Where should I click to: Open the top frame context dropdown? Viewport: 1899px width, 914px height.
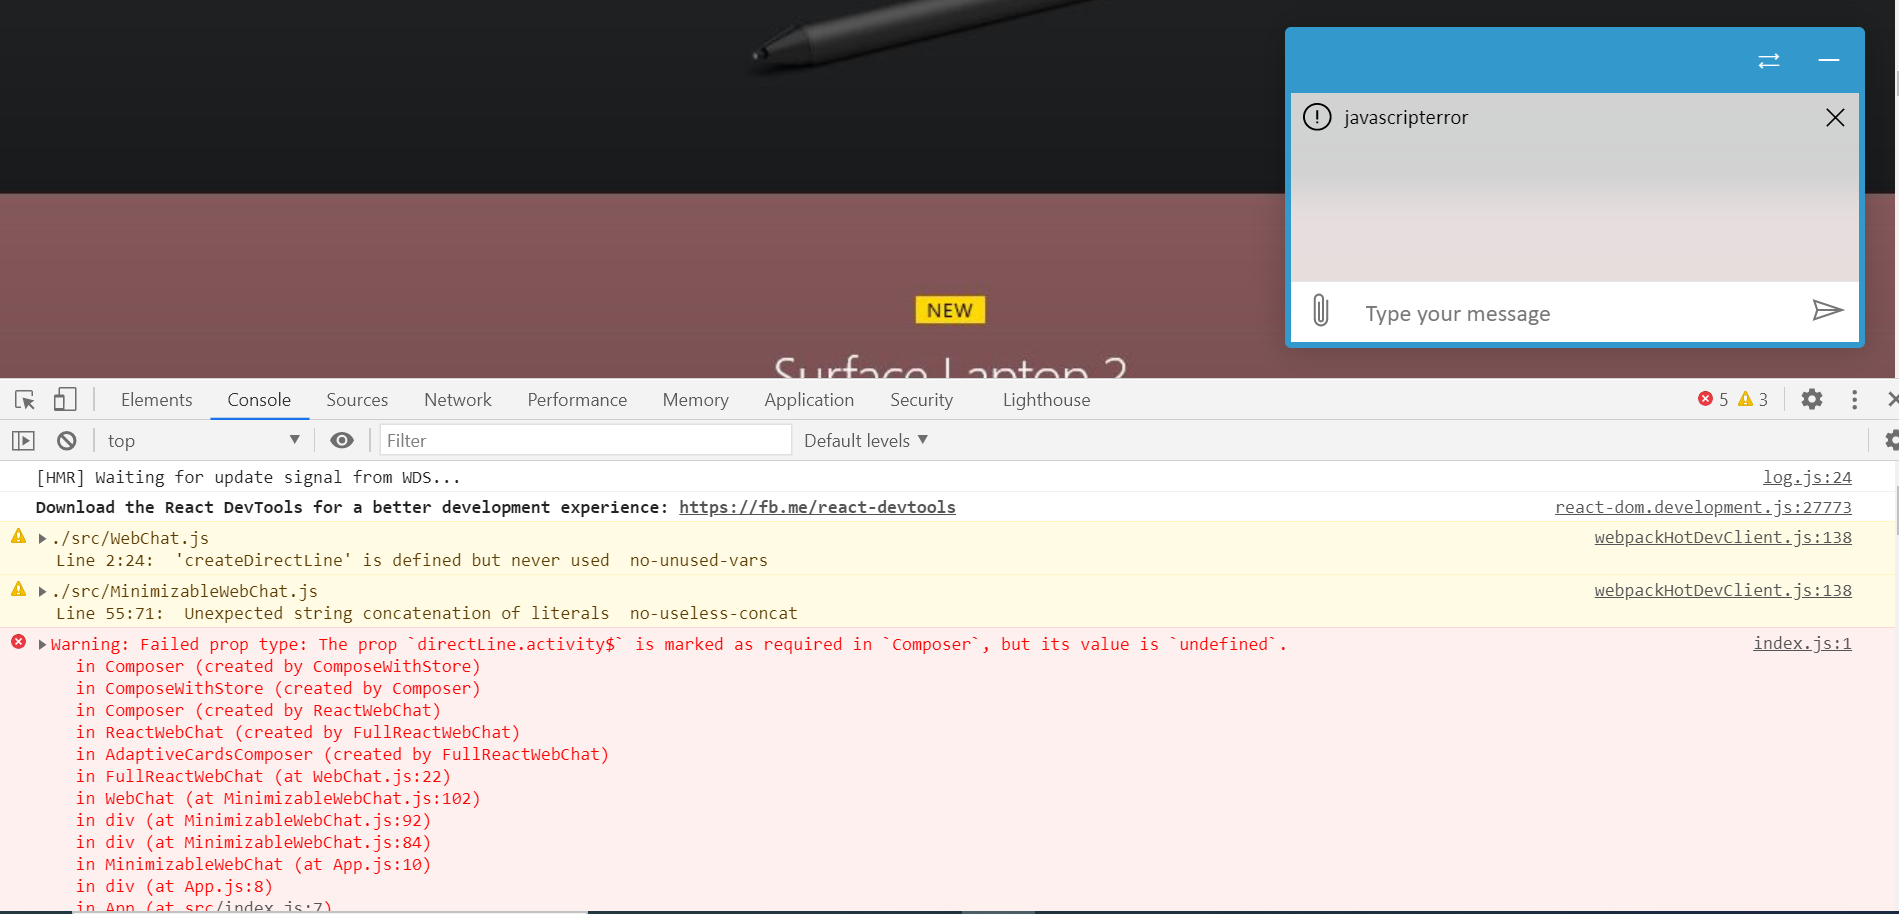point(200,440)
